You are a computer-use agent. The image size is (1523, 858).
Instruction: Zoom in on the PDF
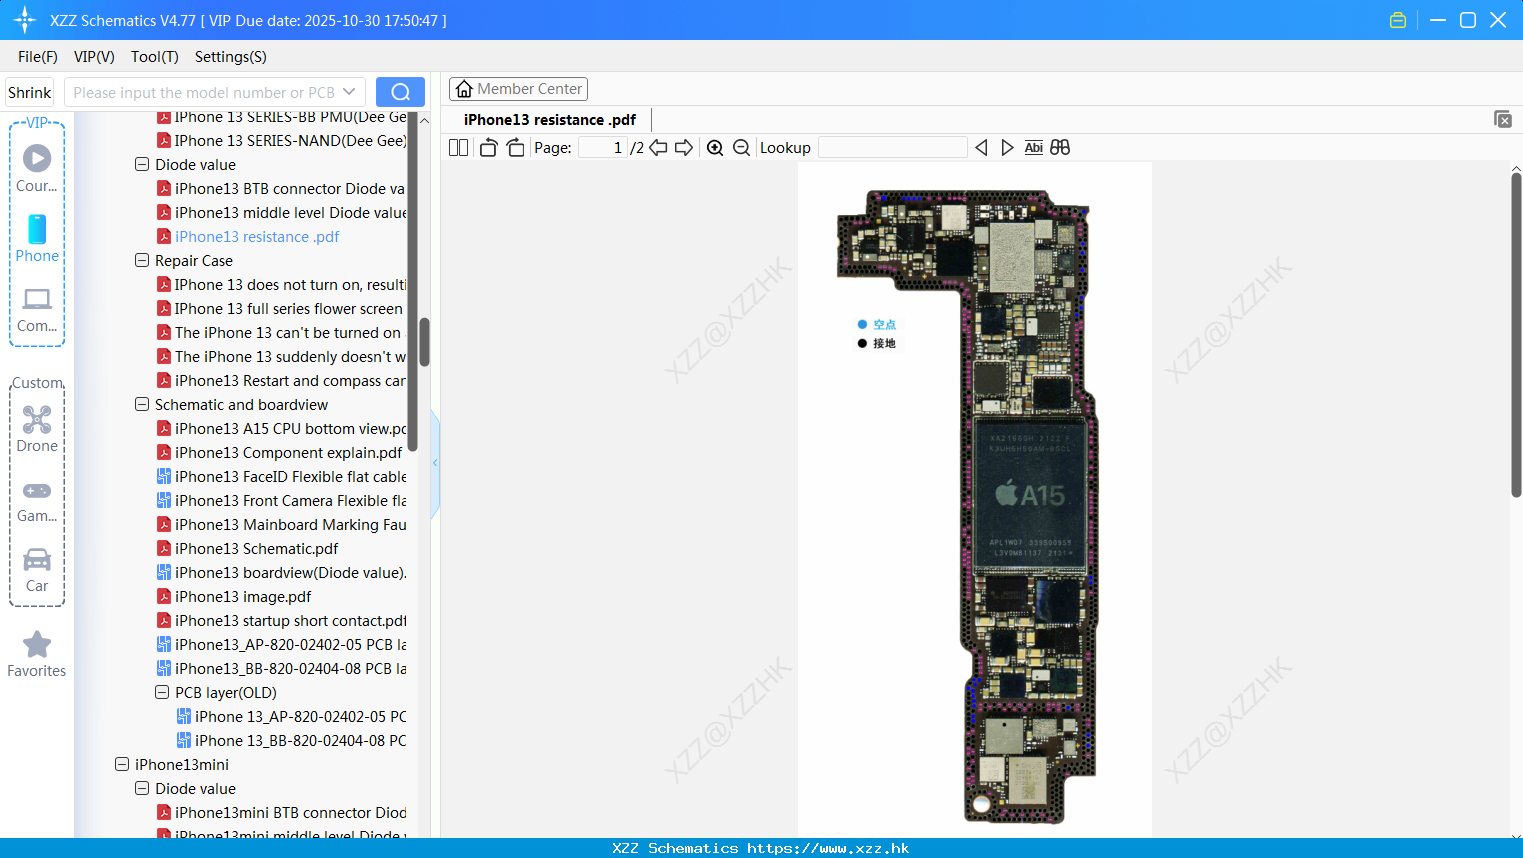pyautogui.click(x=715, y=147)
